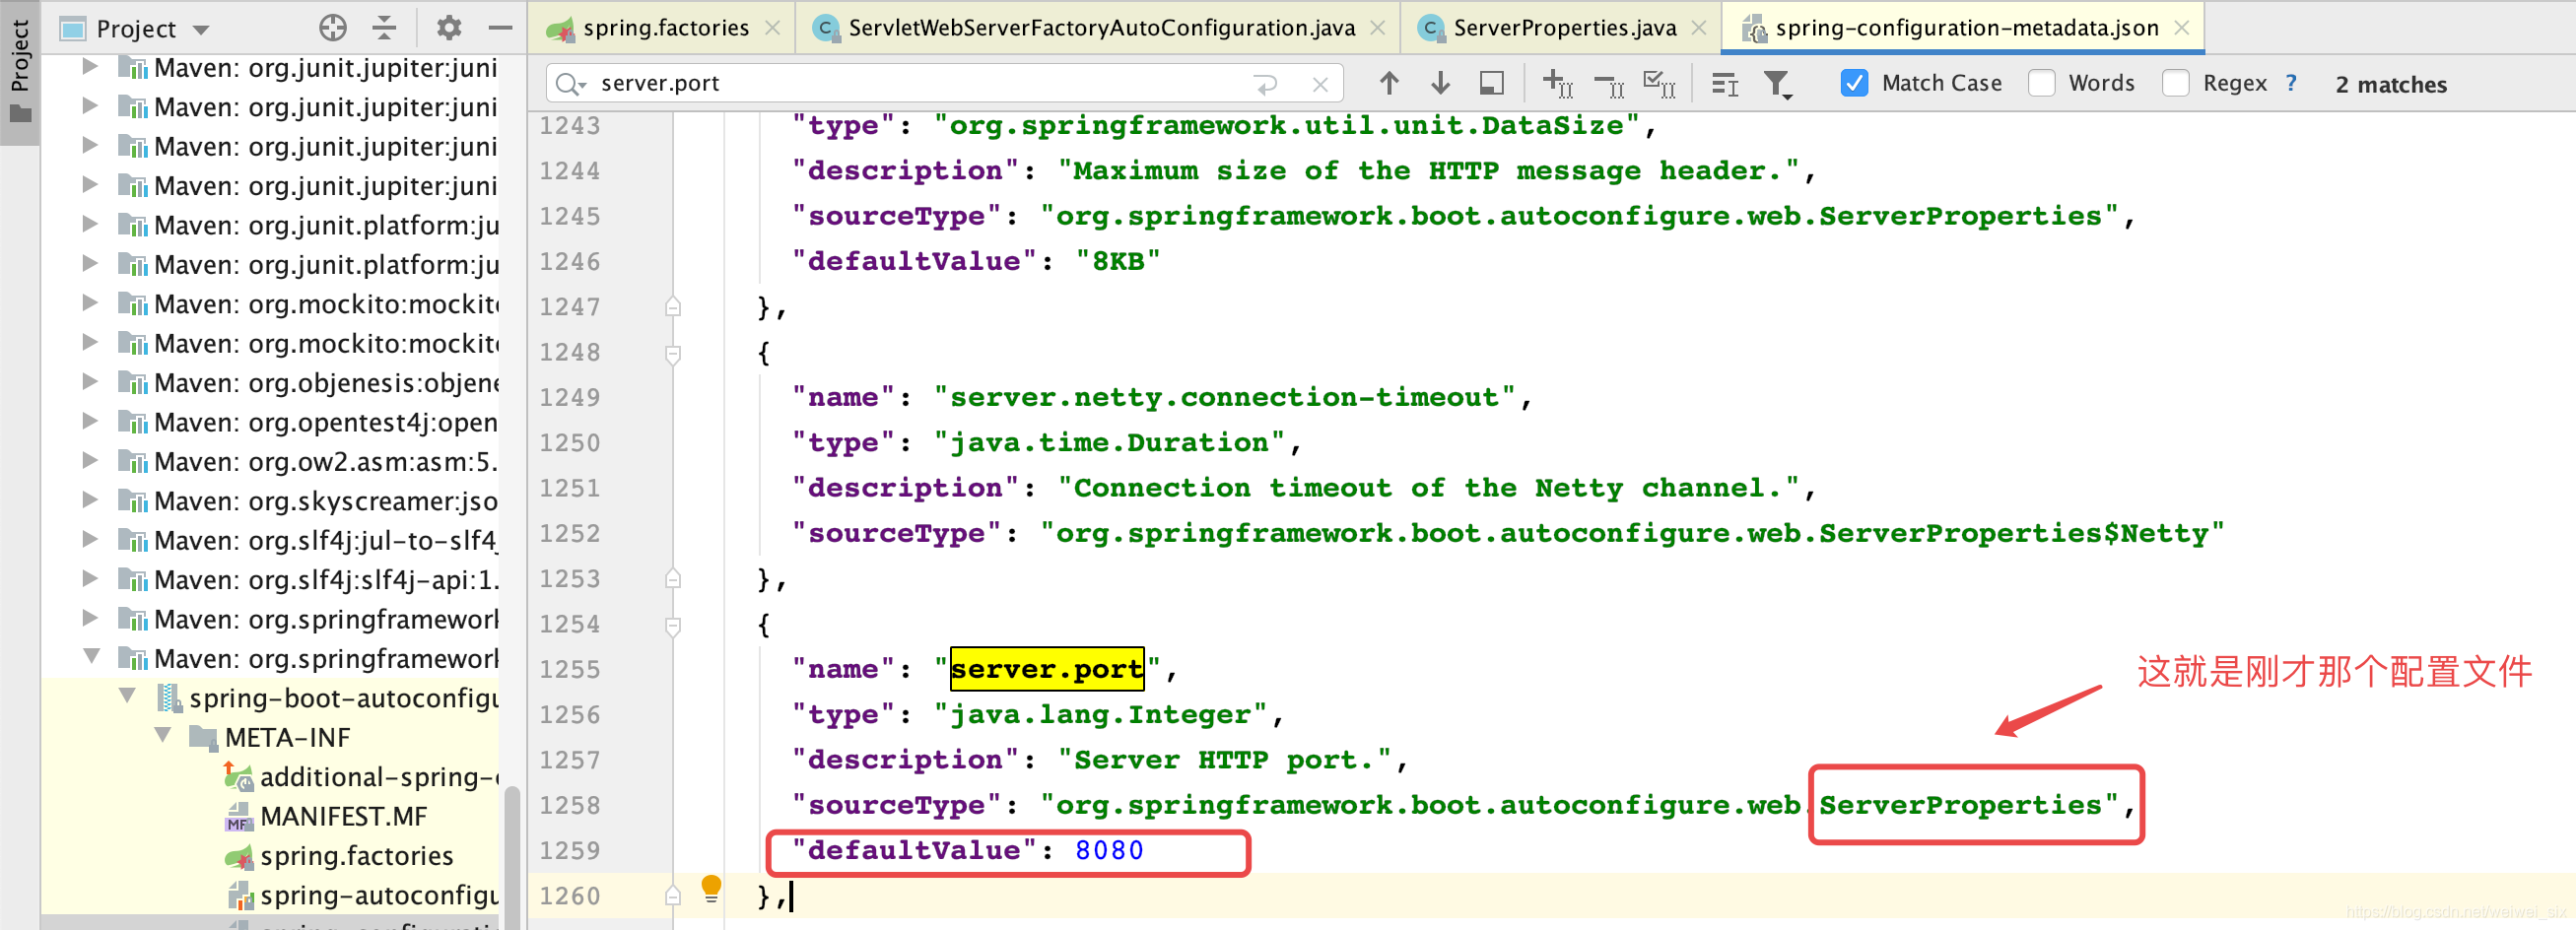Screen dimensions: 2576x930
Task: Click the 8080 default value
Action: pos(1109,850)
